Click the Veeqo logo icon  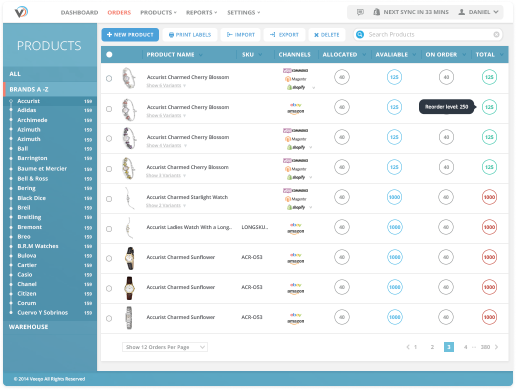coord(21,12)
